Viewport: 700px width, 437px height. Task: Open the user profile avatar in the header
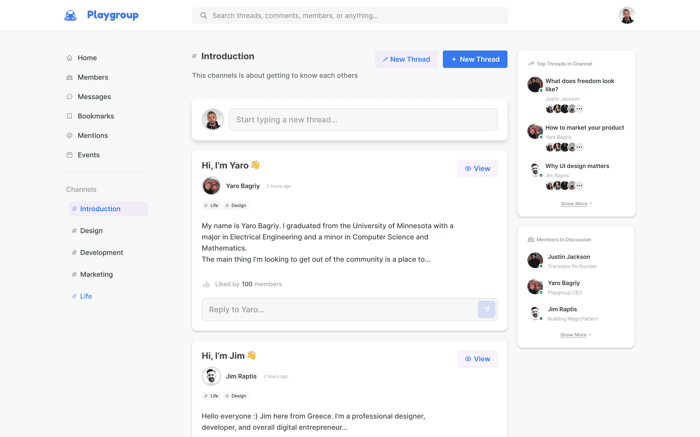[x=627, y=16]
